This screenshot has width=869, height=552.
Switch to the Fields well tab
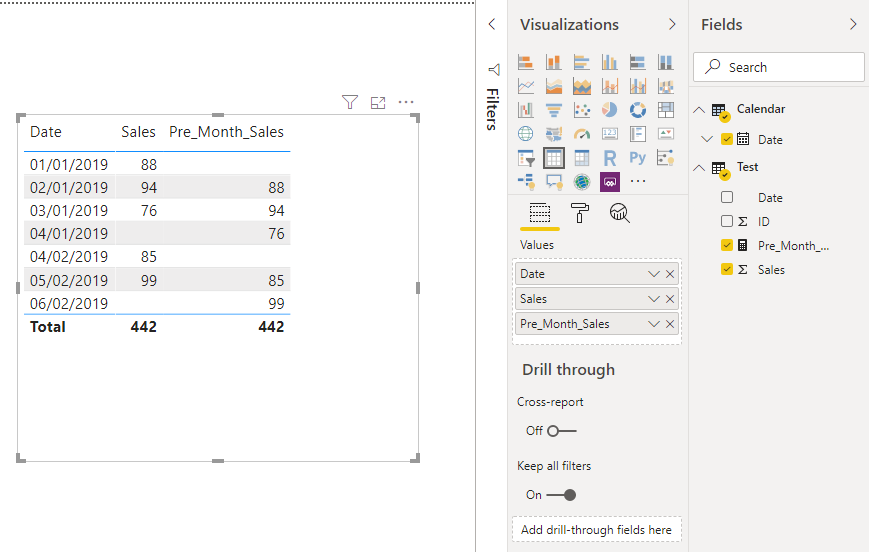(x=540, y=213)
